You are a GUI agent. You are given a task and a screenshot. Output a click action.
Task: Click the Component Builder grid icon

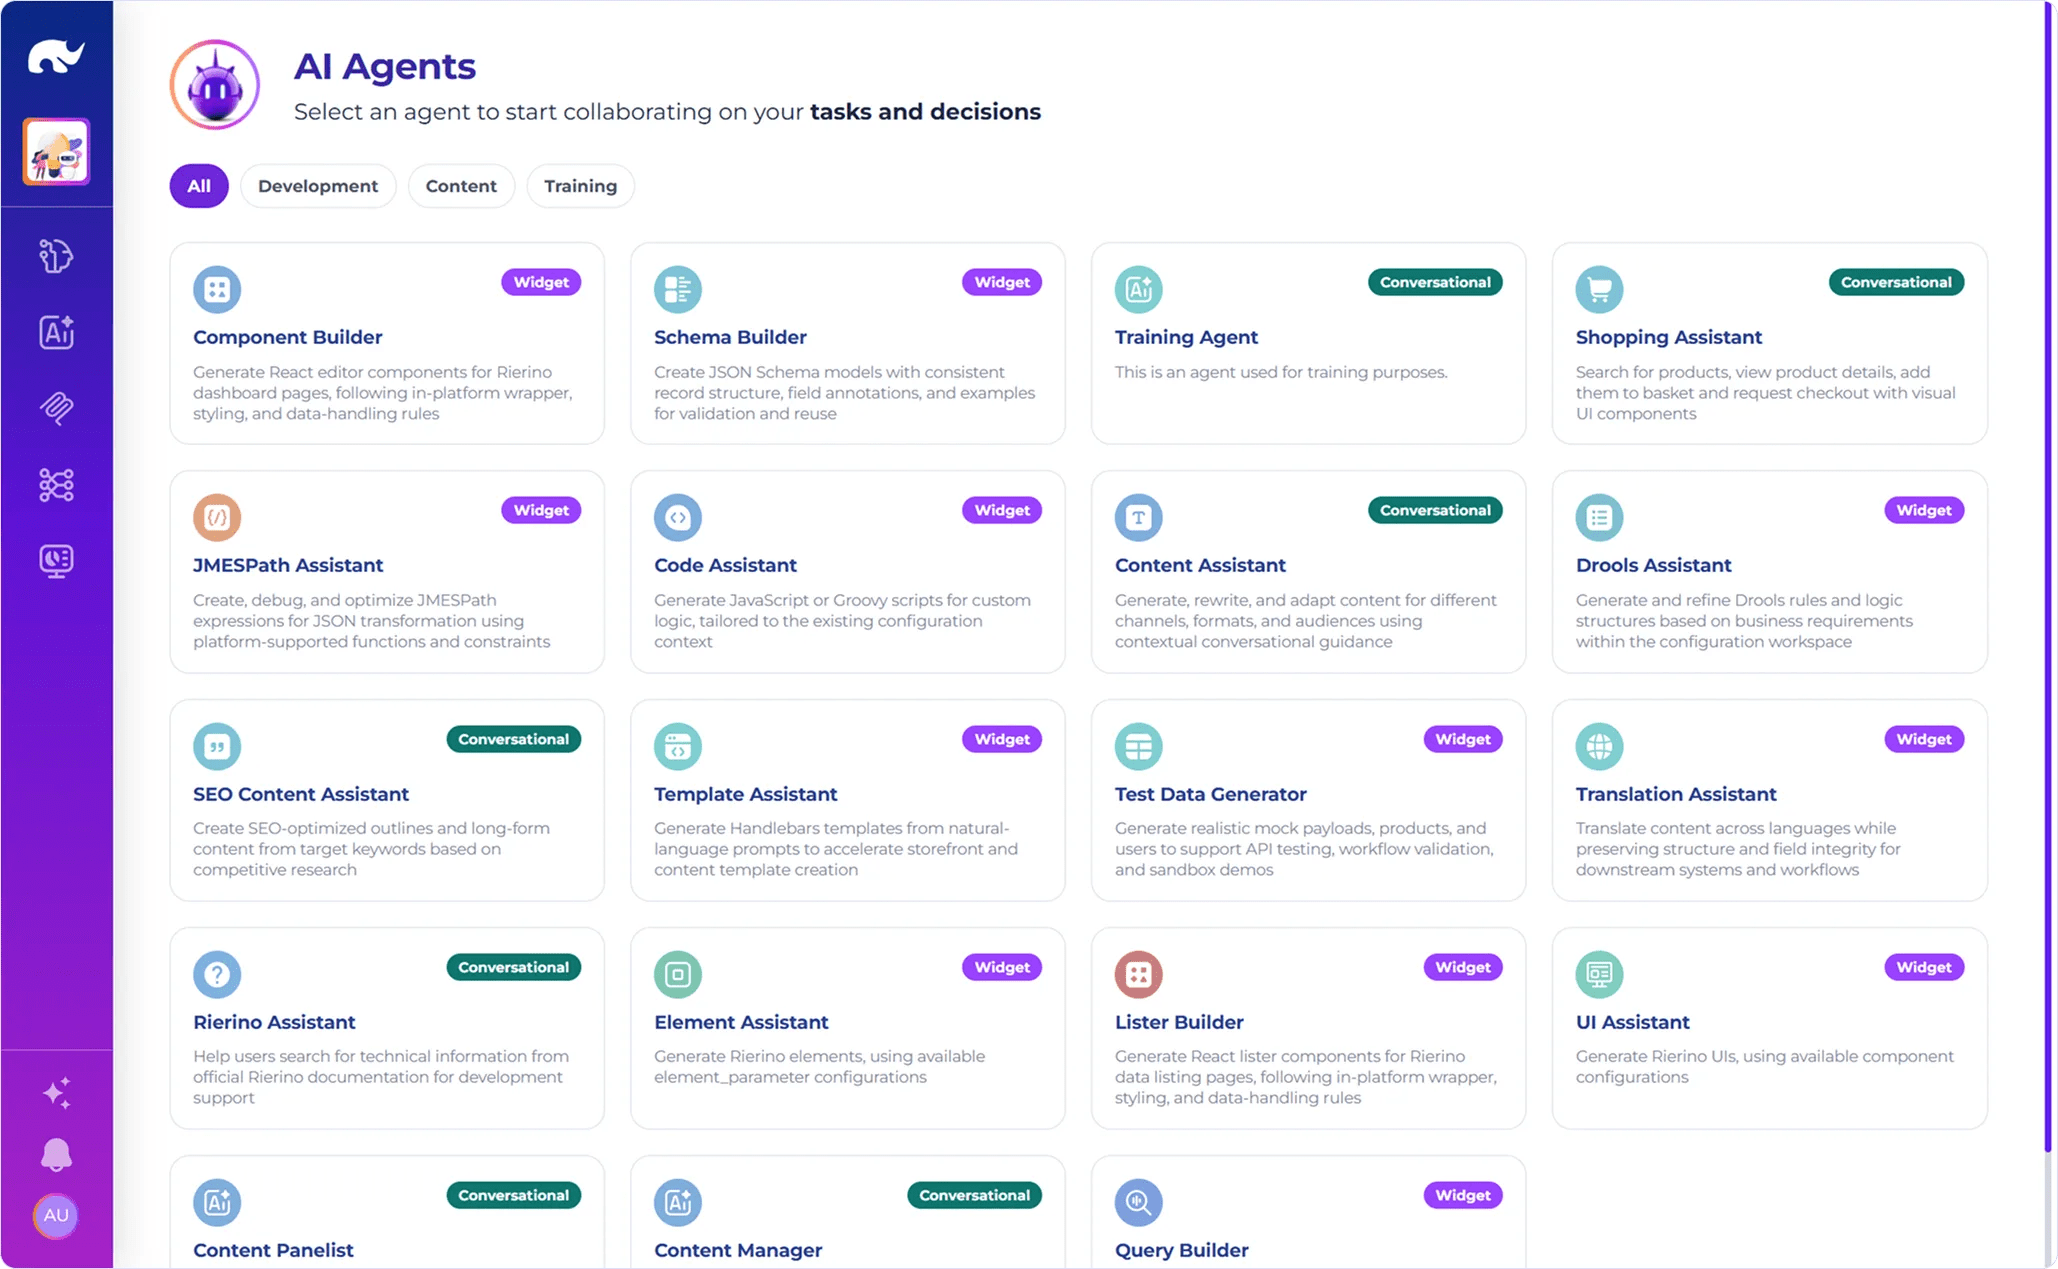pos(216,289)
